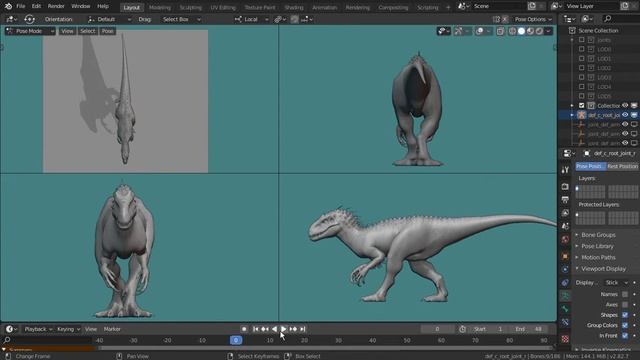
Task: Enable the Axes checkbox
Action: 625,304
